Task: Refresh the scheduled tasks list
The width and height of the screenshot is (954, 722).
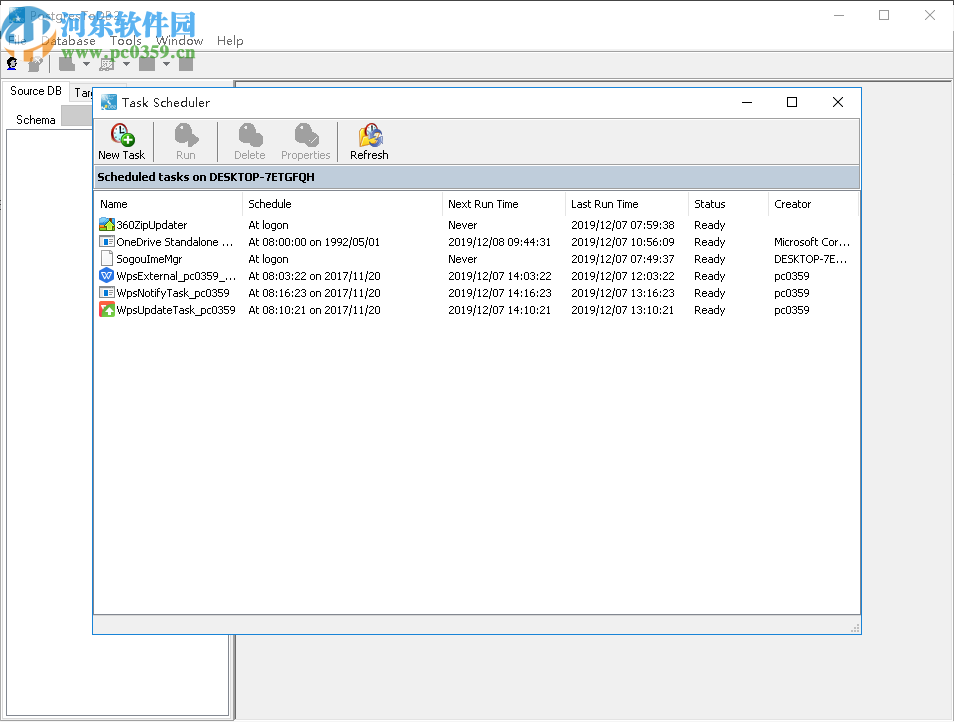Action: pos(368,141)
